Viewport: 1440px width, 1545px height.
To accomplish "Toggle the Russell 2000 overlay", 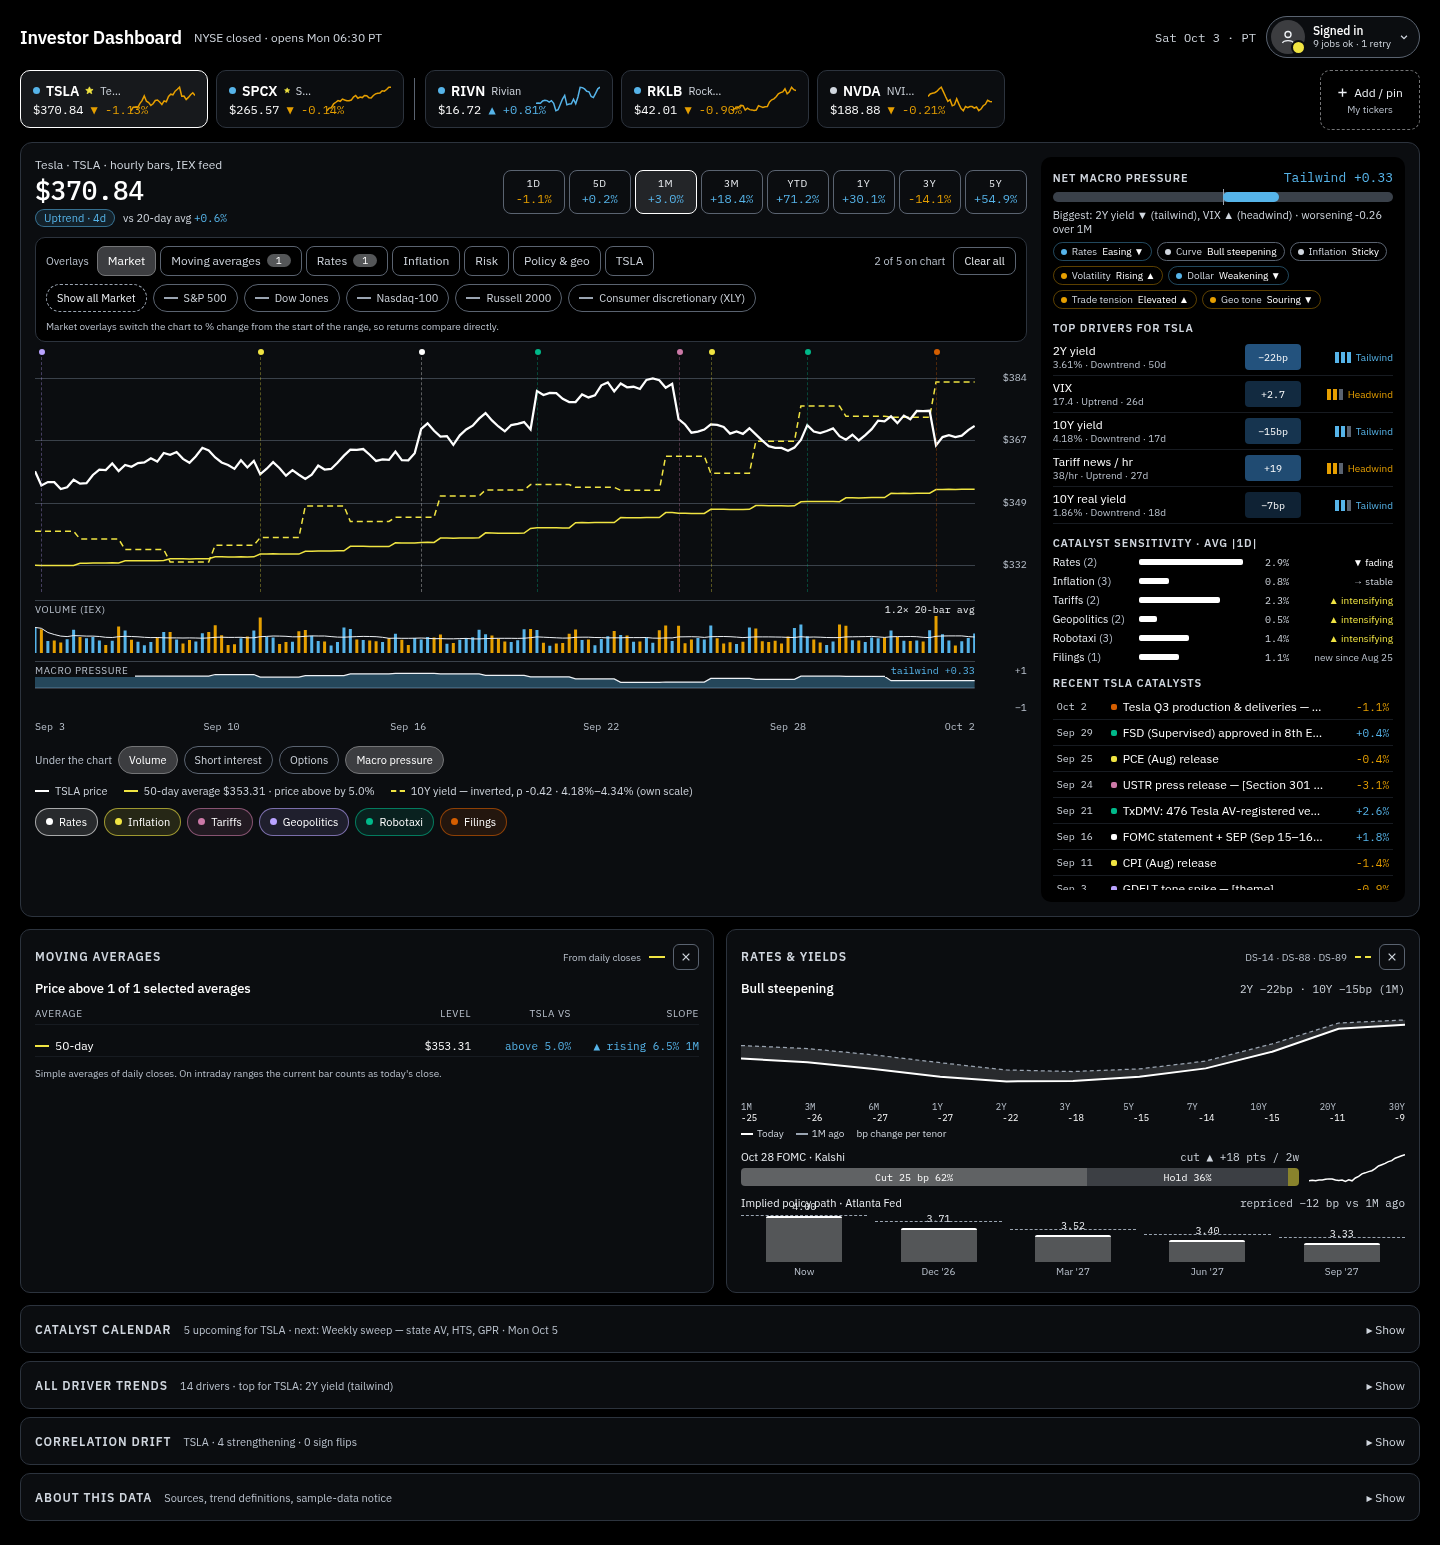I will pos(508,298).
